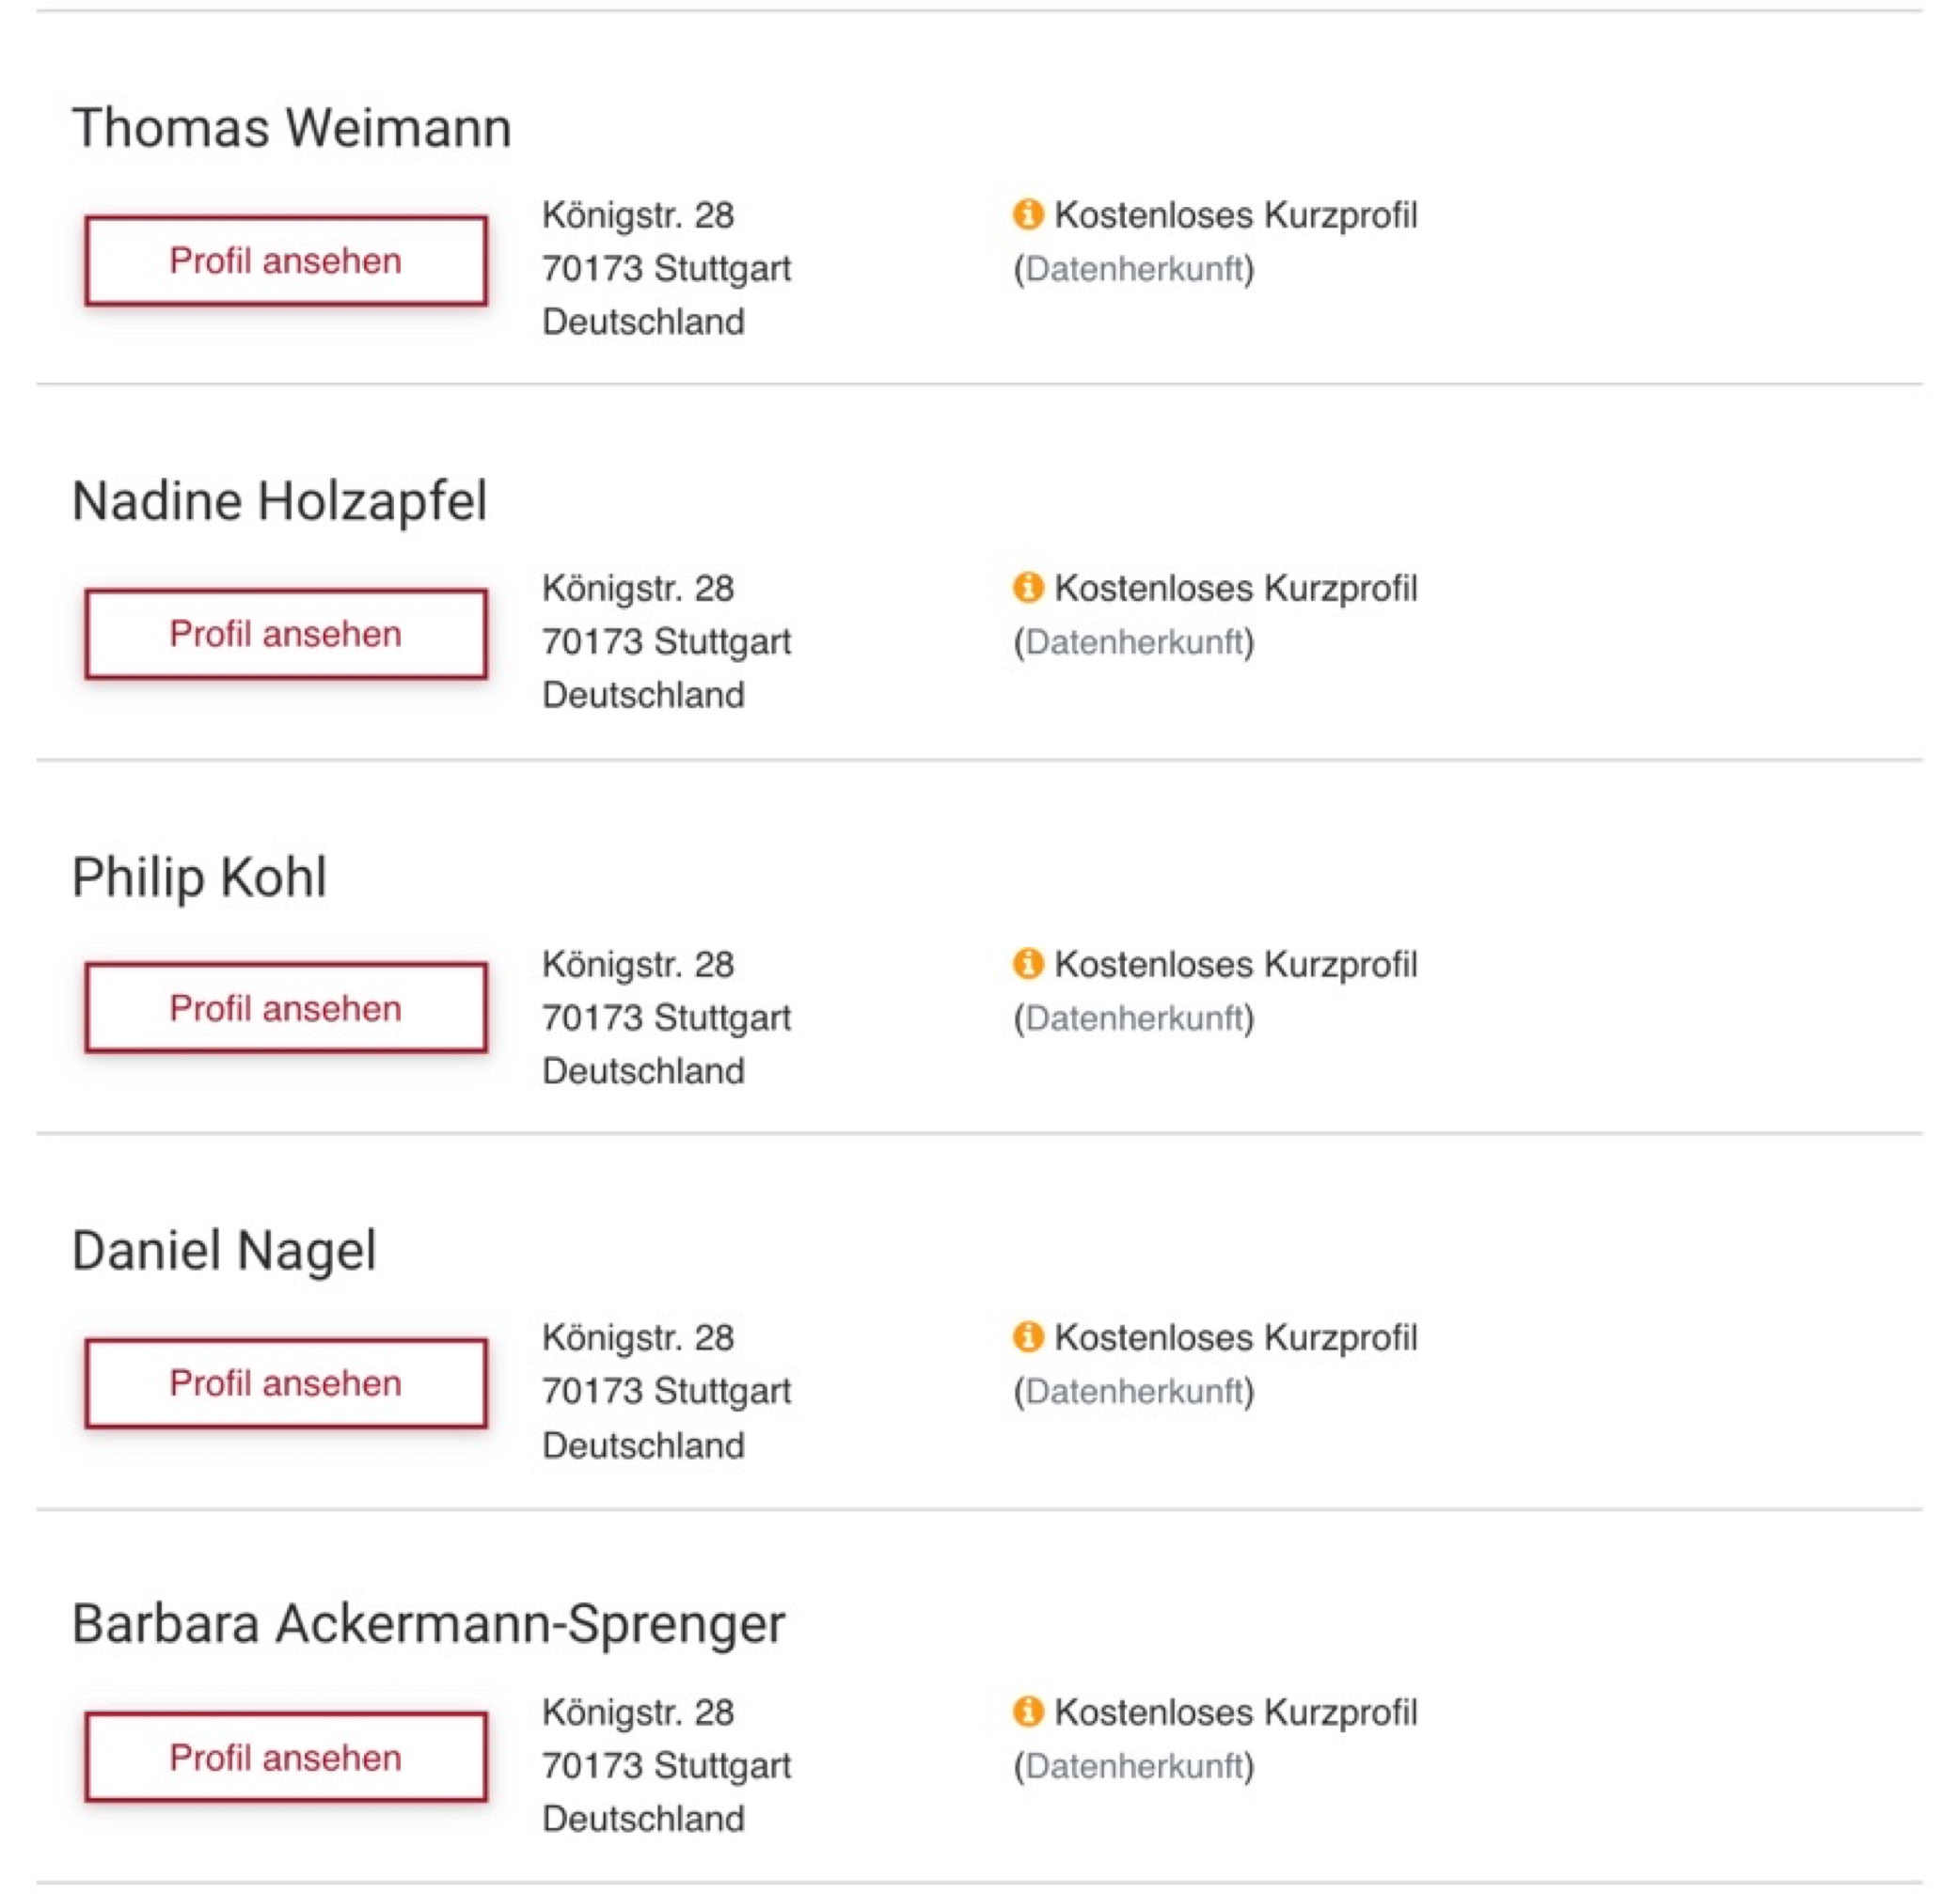The height and width of the screenshot is (1894, 1960).
Task: Click the Barbara Ackermann-Sprenger name heading
Action: [428, 1624]
